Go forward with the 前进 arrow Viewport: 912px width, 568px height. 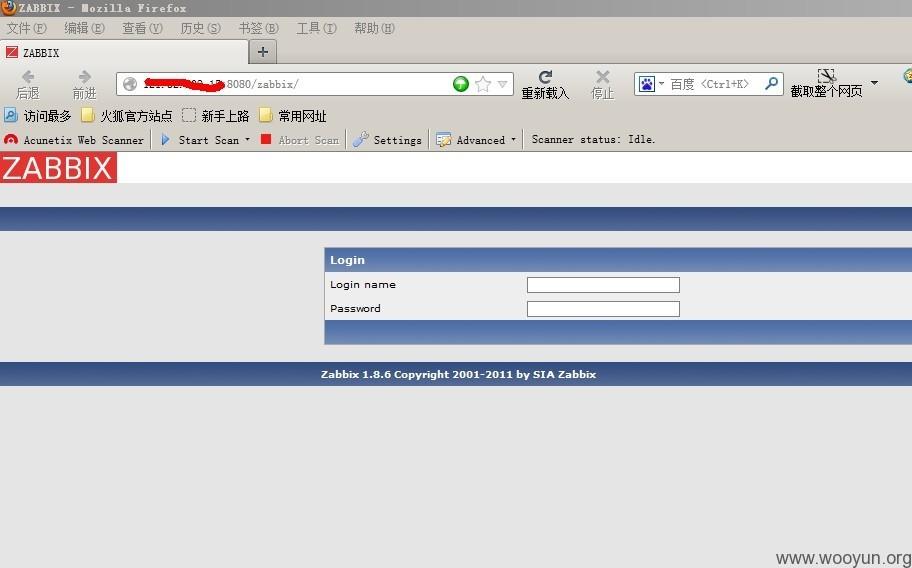(x=84, y=84)
